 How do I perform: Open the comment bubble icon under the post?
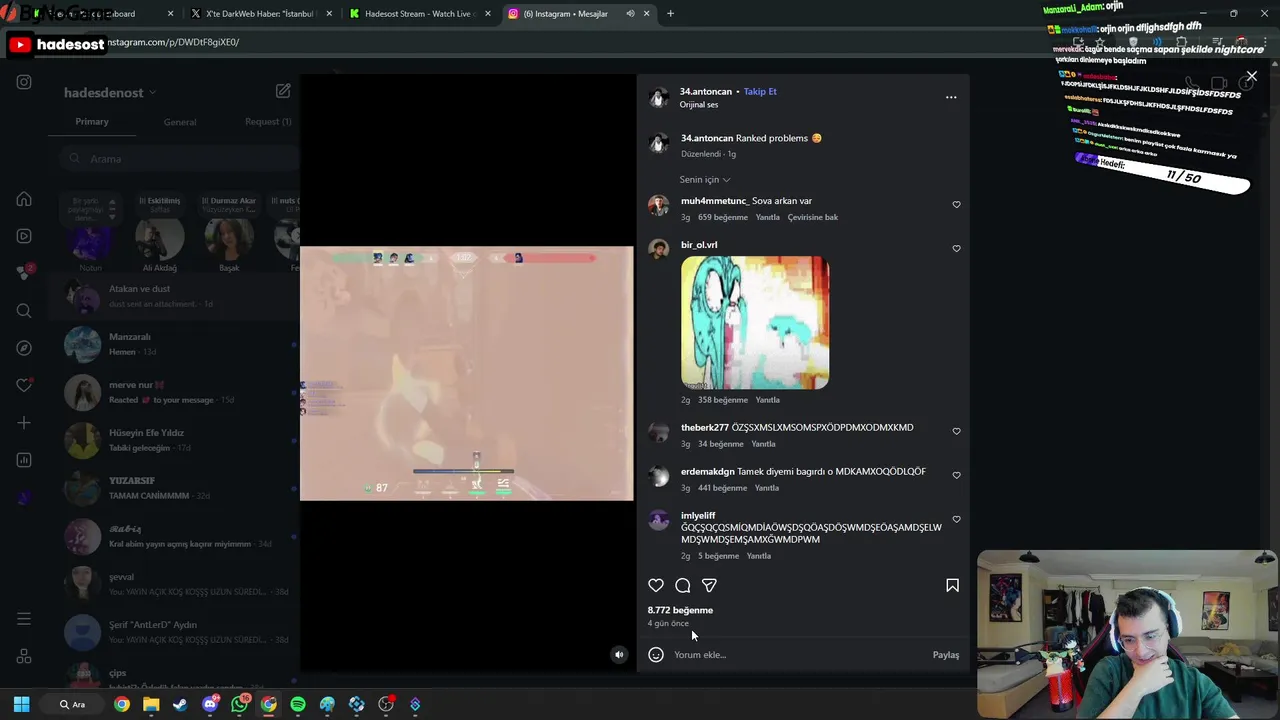click(x=683, y=586)
